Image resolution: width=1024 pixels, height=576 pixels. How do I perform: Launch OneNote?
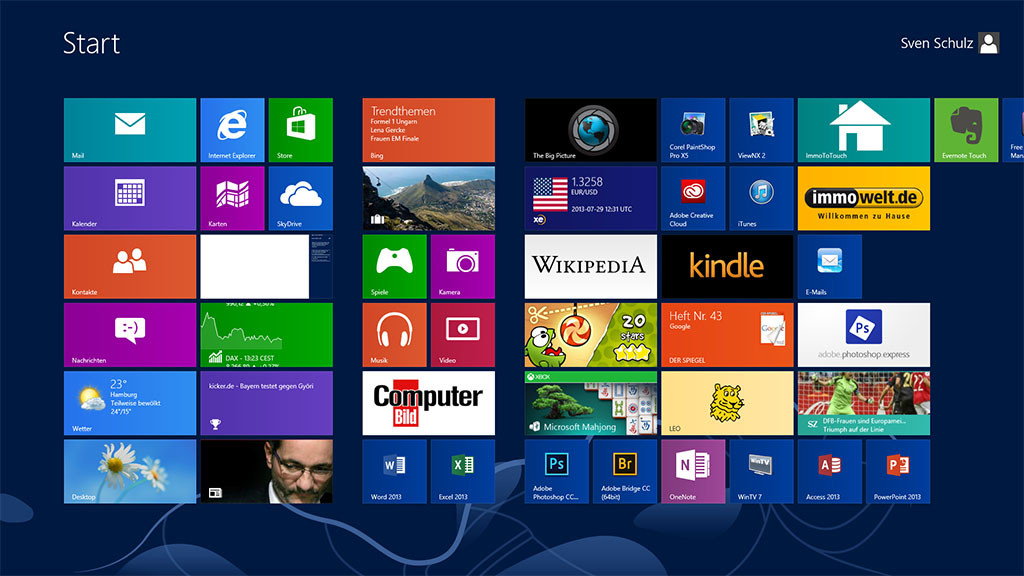pos(693,472)
